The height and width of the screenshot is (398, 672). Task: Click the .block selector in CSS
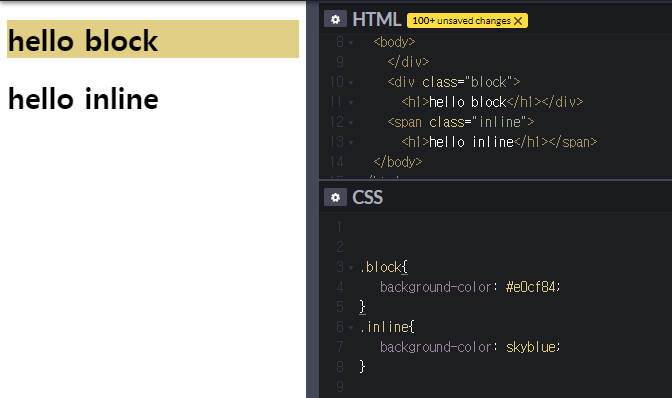click(x=381, y=267)
